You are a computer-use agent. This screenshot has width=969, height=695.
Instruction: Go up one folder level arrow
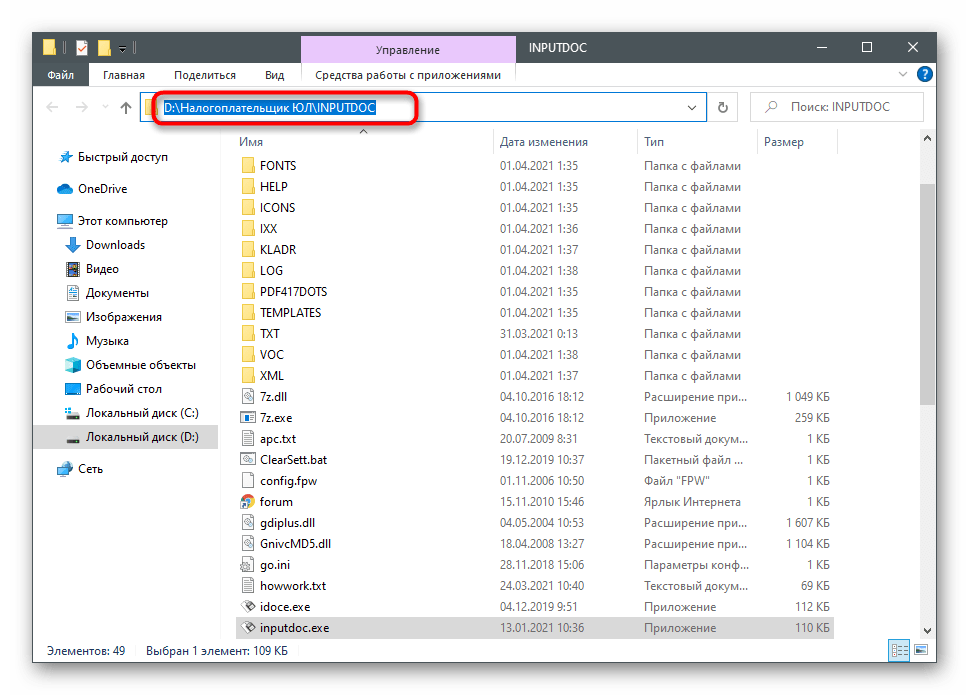(126, 107)
